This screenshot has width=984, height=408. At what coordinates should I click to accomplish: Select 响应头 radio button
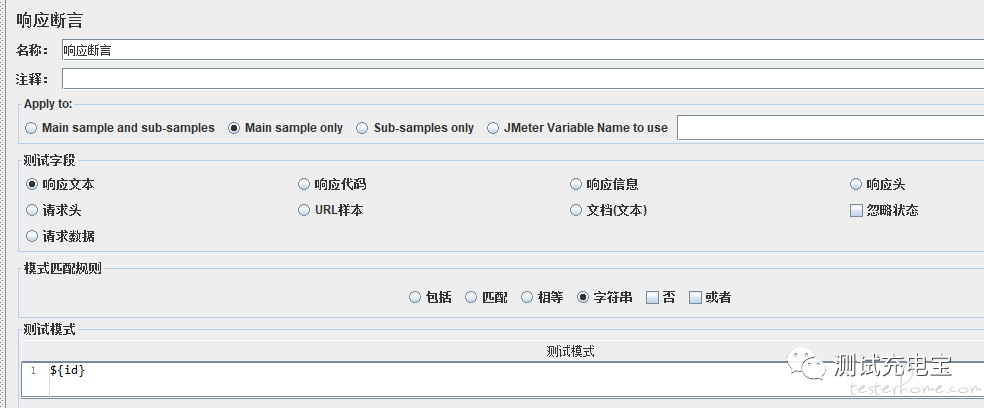[878, 185]
